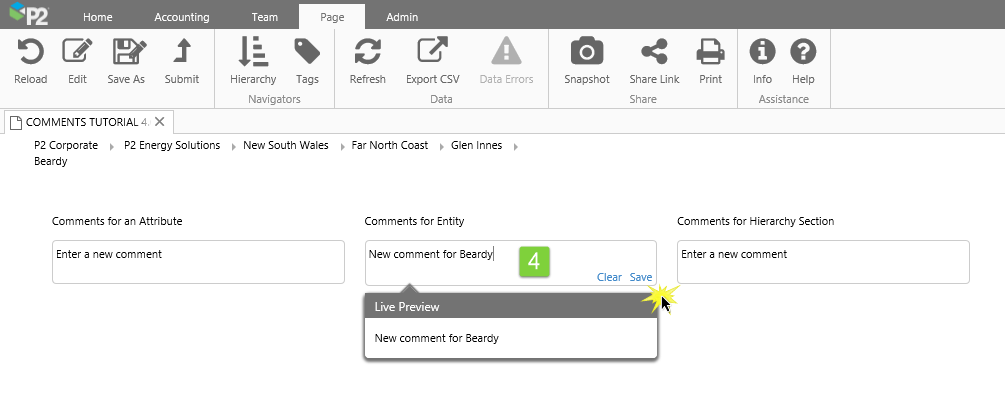Open the Admin ribbon tab
1005x406 pixels.
click(x=402, y=17)
